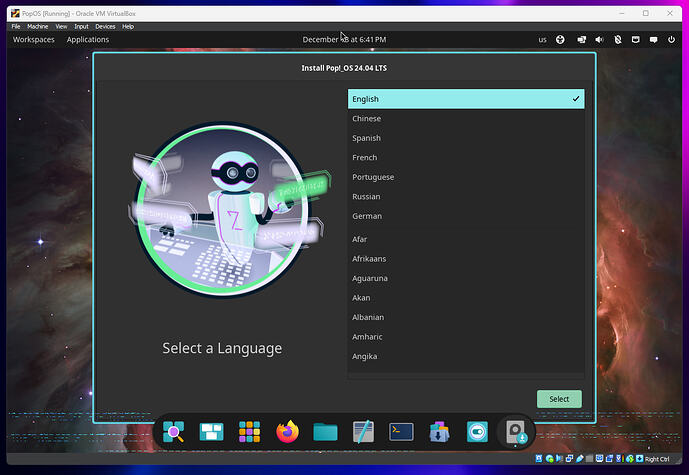The height and width of the screenshot is (475, 689).
Task: Select German in the language list
Action: [466, 216]
